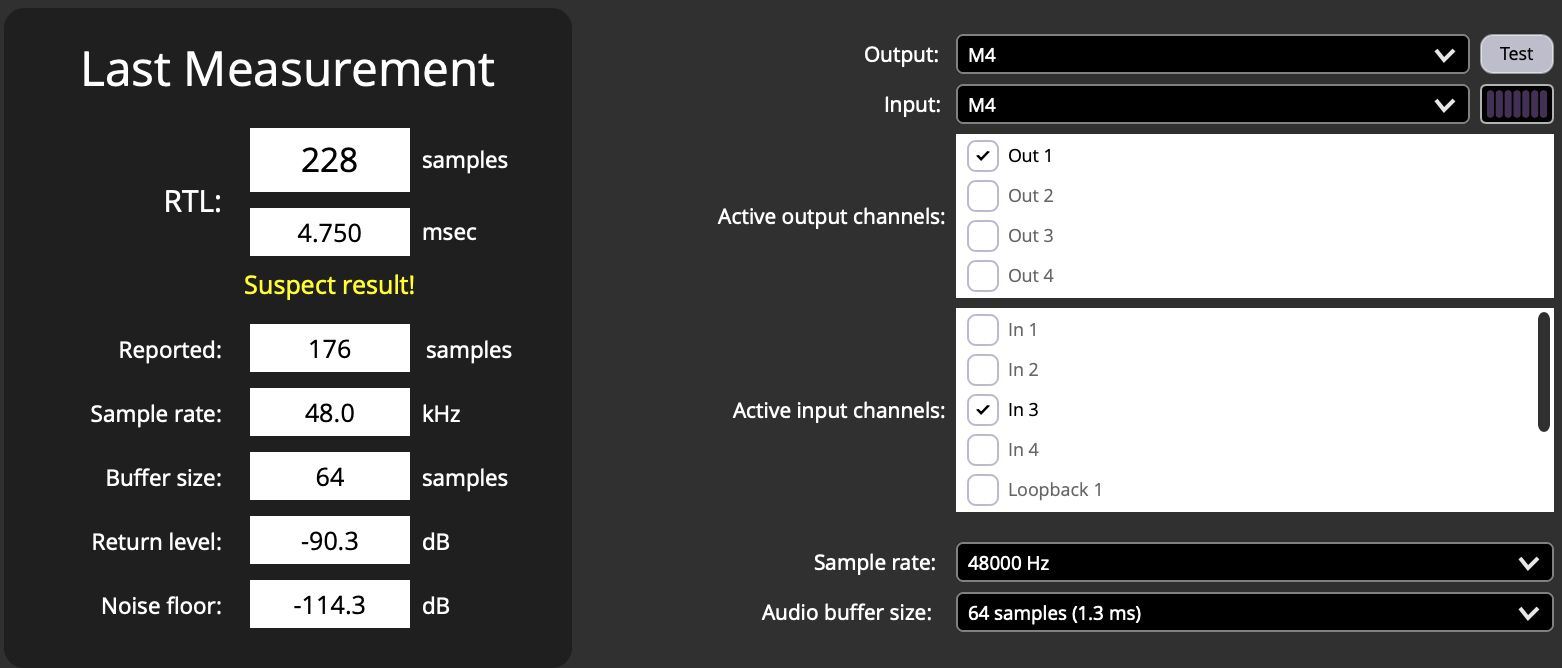Screen dimensions: 1562x668
Task: Enable the Out 4 output channel
Action: (983, 276)
